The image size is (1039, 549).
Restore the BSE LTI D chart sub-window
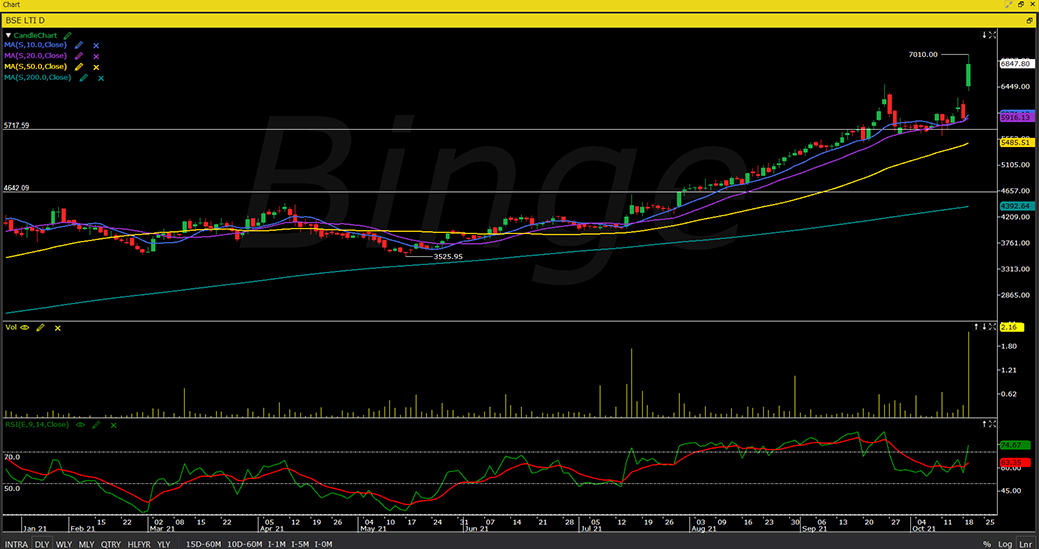tap(1030, 21)
